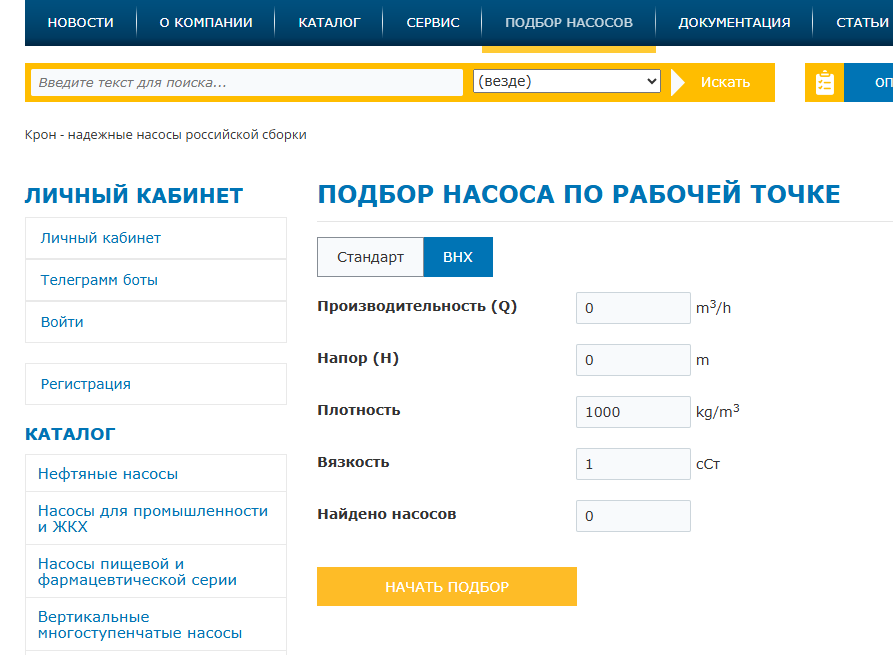Image resolution: width=893 pixels, height=655 pixels.
Task: Click the yellow clipboard questionnaire icon
Action: 823,82
